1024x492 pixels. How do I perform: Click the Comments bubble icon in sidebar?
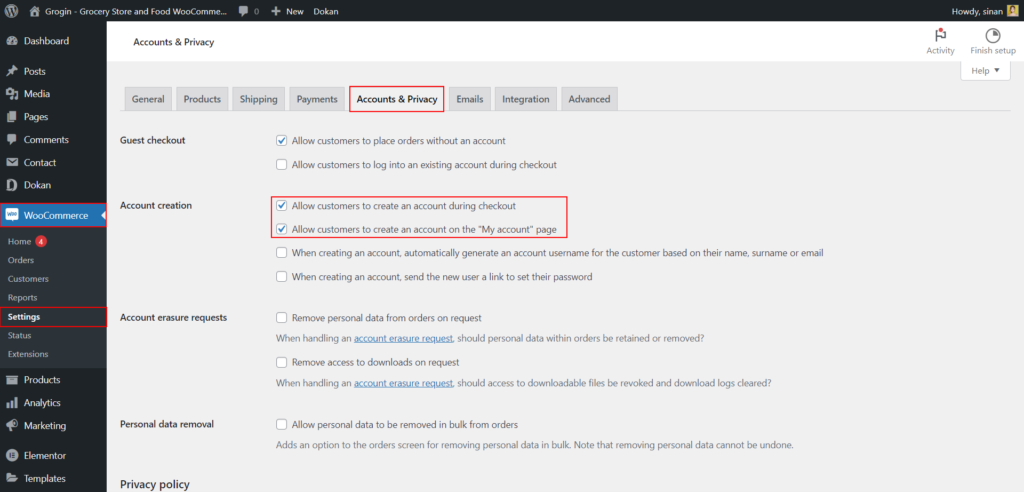coord(12,140)
